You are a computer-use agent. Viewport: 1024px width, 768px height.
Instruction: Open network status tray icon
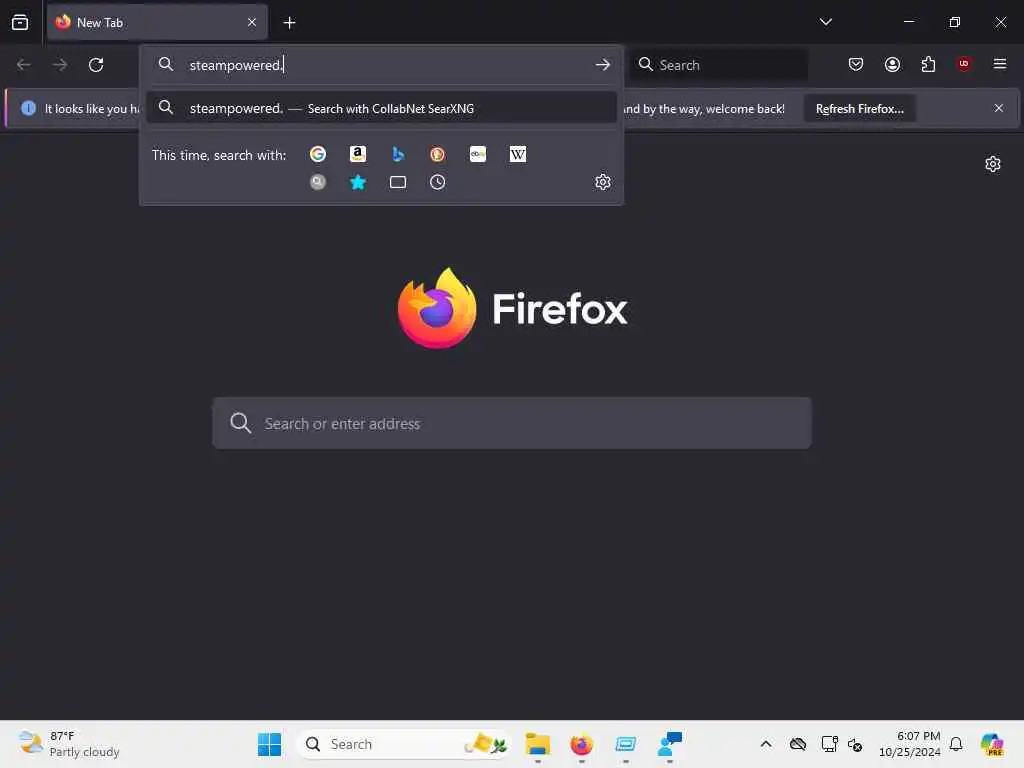point(829,744)
